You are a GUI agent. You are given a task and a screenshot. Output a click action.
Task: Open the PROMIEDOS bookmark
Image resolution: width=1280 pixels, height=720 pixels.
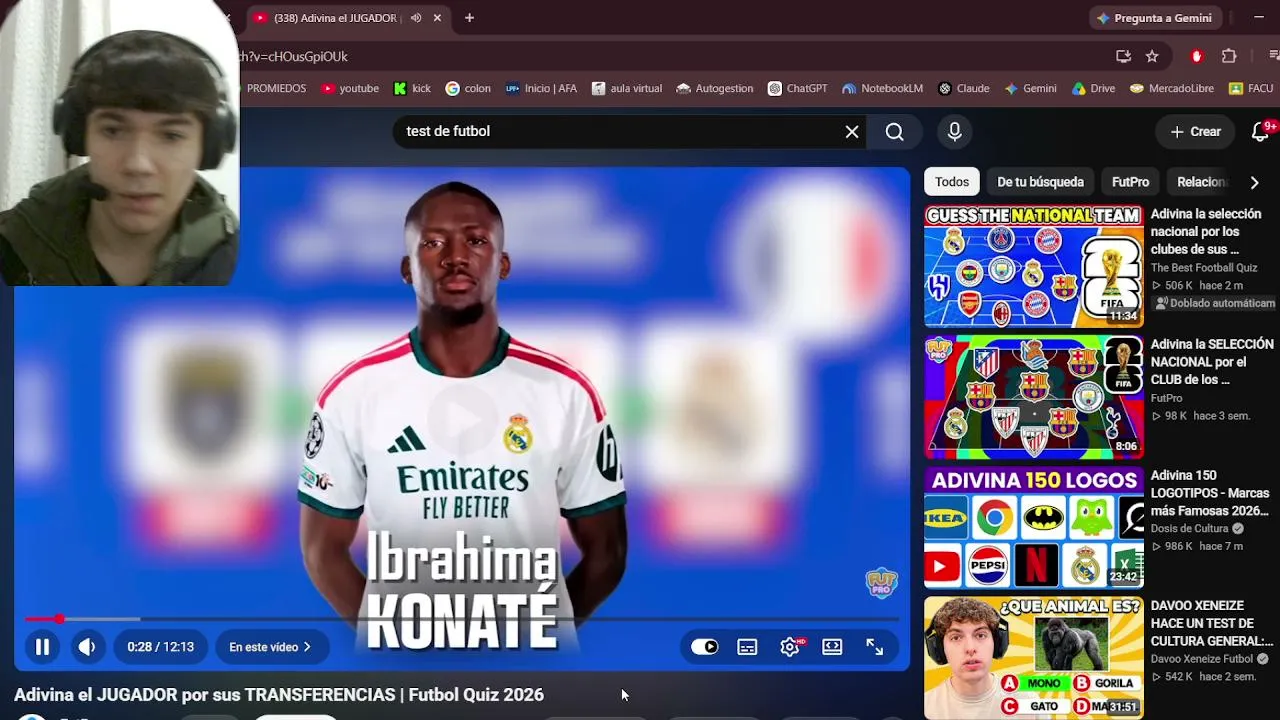(276, 89)
